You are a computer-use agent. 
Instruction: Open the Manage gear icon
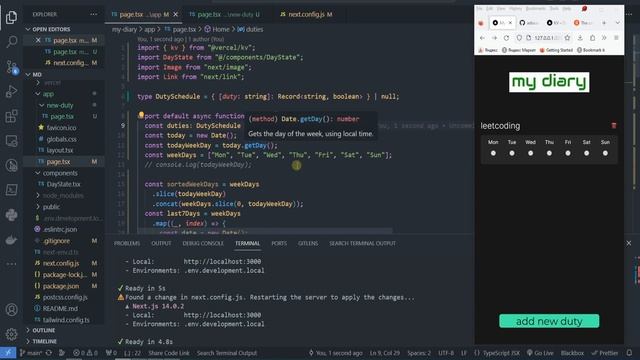point(11,334)
